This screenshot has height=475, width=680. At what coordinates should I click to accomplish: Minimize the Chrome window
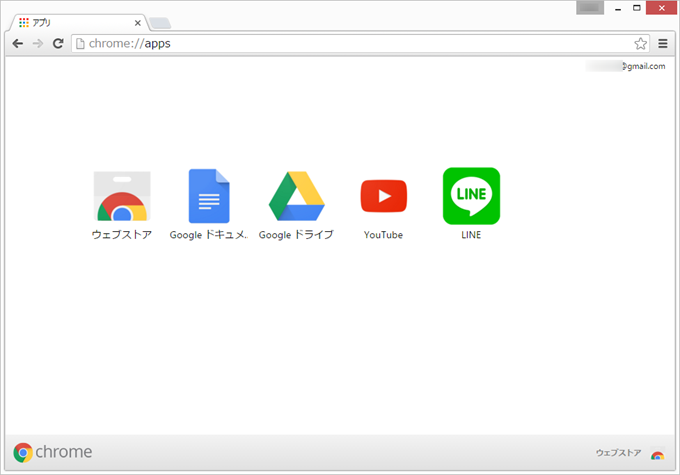[x=618, y=8]
